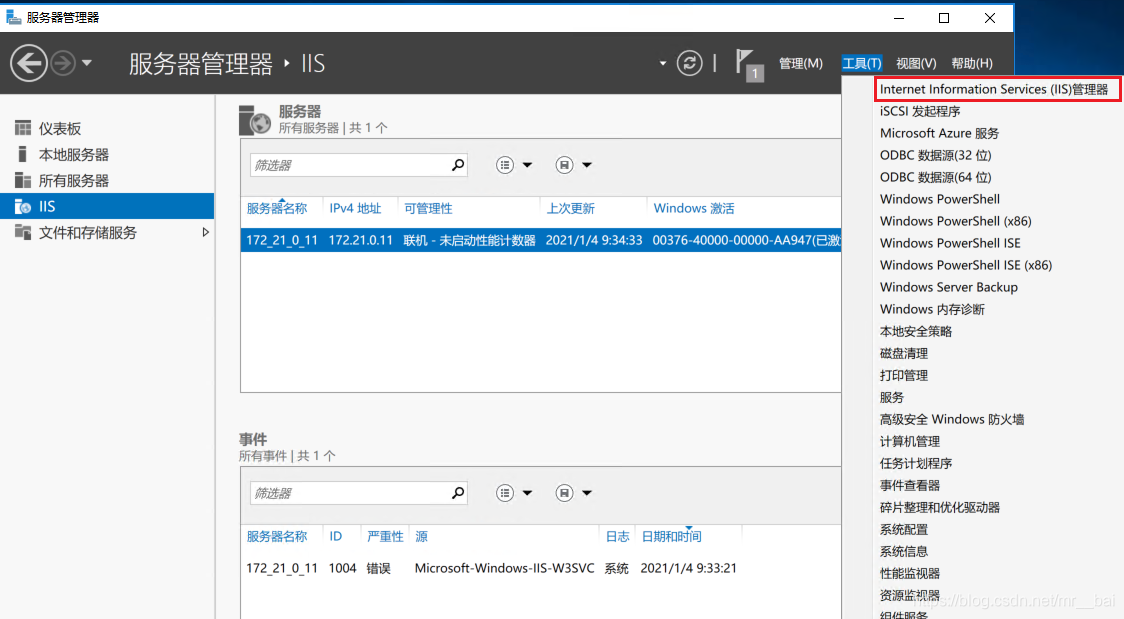Open ODBC 数据源(64 位)
Screen dimensions: 1124x619
tap(935, 177)
